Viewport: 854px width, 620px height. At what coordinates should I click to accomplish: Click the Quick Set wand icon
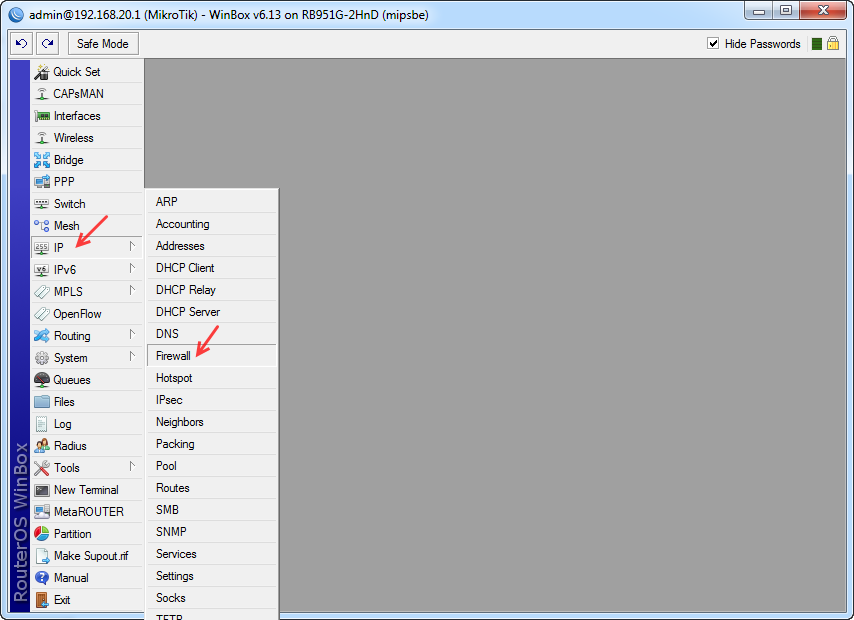coord(42,72)
